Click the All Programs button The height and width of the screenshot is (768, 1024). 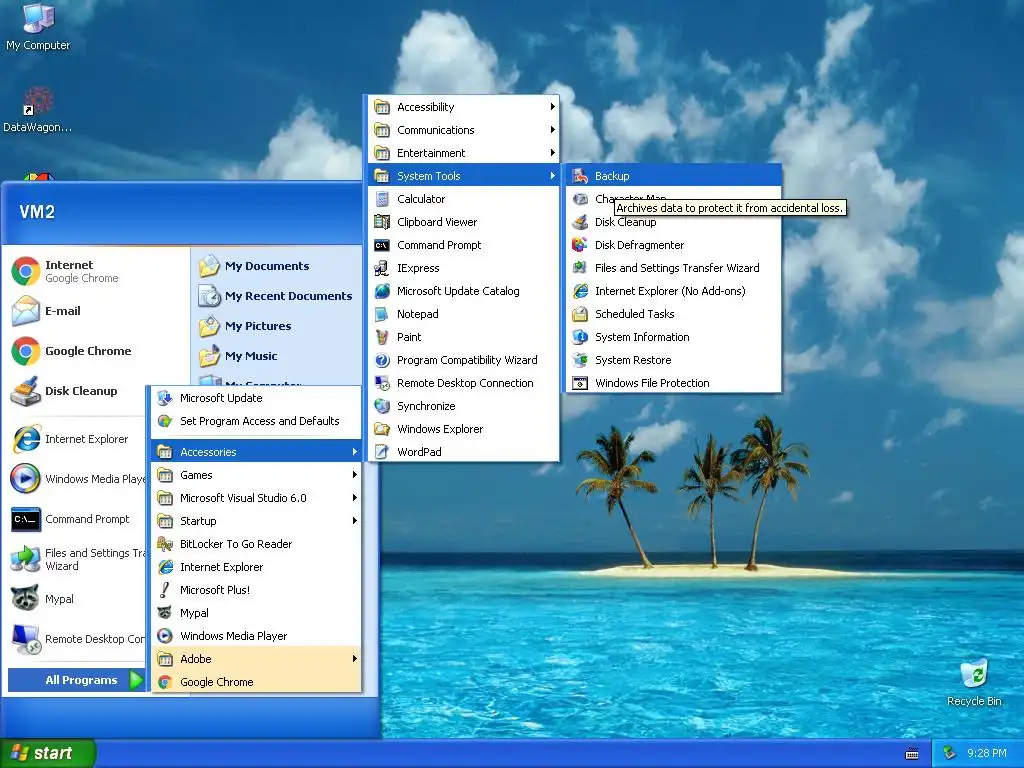pyautogui.click(x=76, y=680)
